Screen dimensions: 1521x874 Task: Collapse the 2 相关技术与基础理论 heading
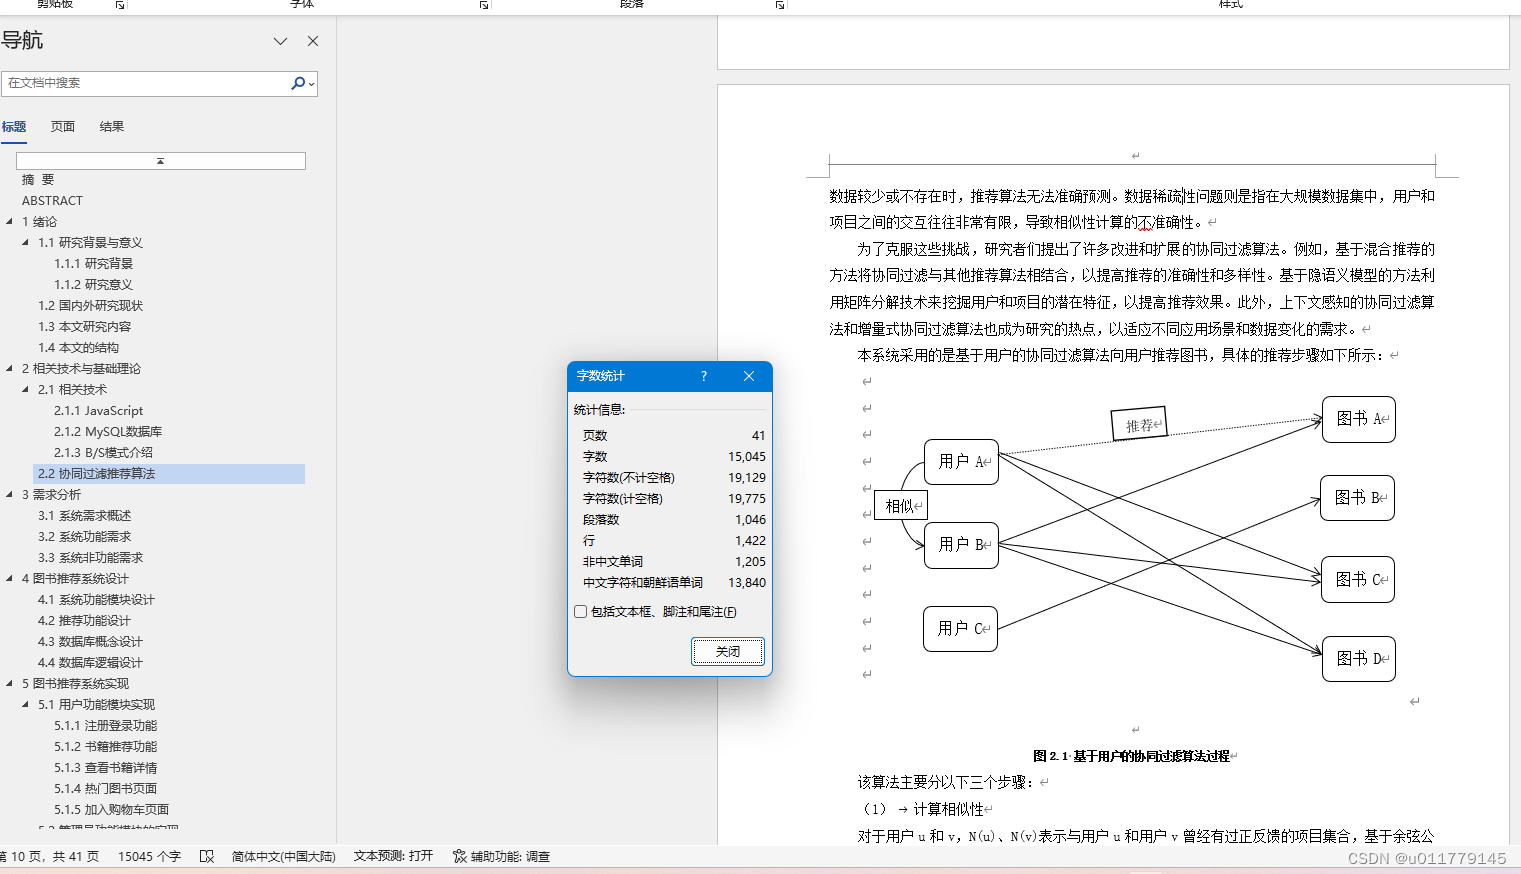[x=10, y=369]
